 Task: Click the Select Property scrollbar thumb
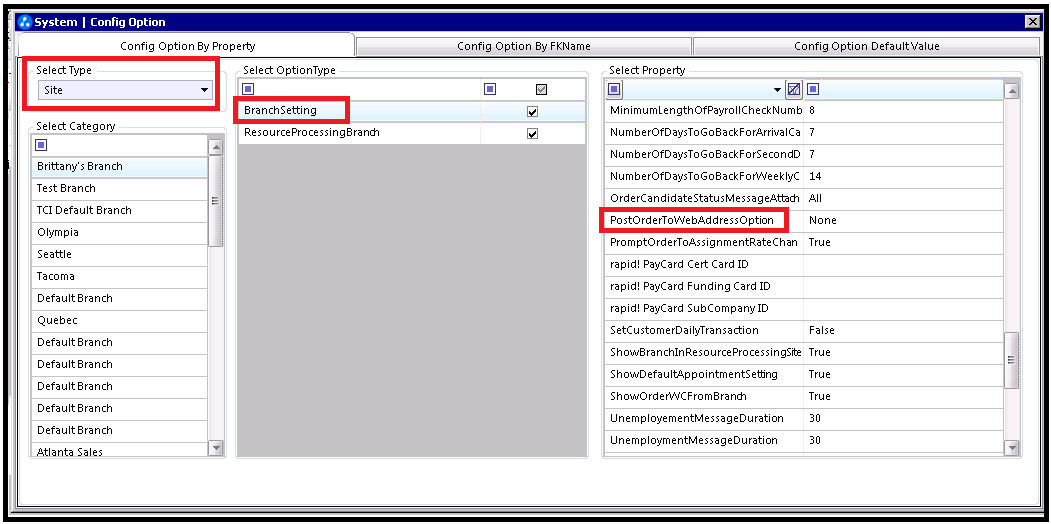1012,360
